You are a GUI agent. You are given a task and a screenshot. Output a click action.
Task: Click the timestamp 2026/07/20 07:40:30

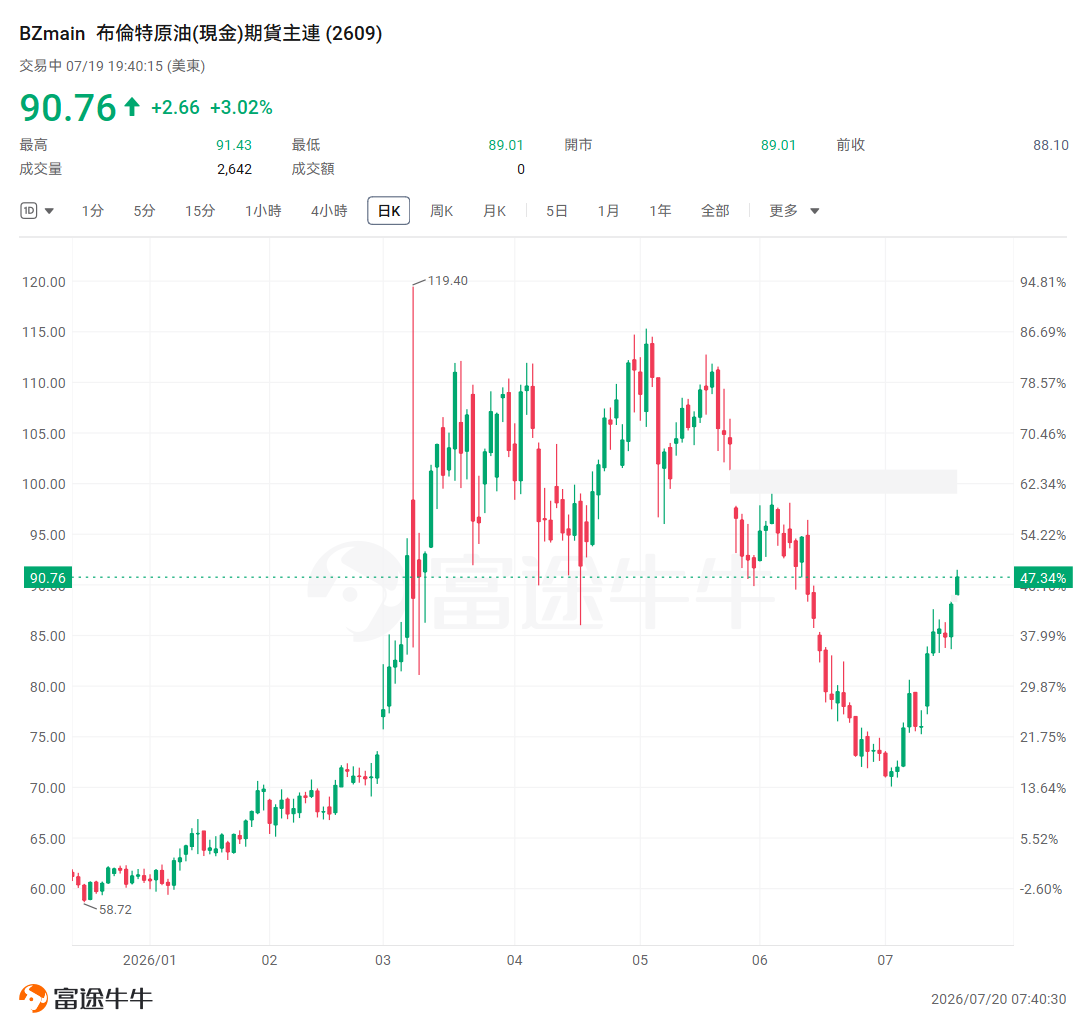pyautogui.click(x=999, y=998)
